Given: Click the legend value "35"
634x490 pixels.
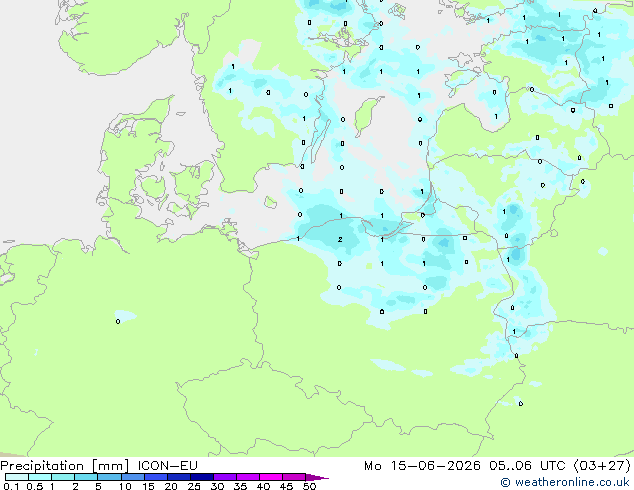Looking at the screenshot, I should pyautogui.click(x=240, y=486).
